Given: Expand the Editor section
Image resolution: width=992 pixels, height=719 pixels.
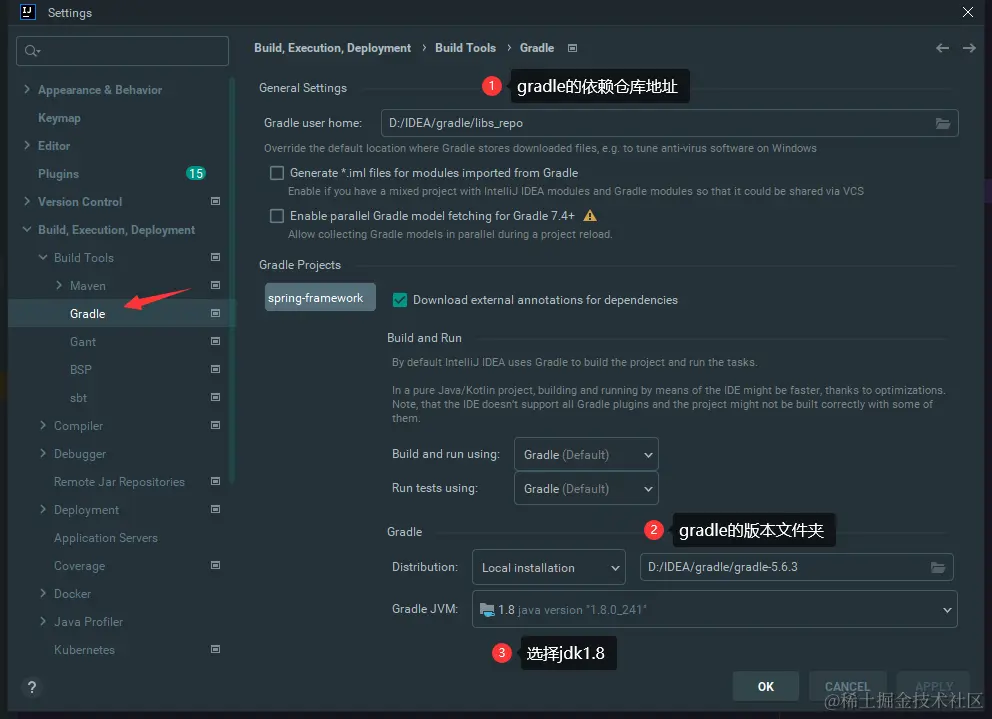Looking at the screenshot, I should pyautogui.click(x=27, y=145).
